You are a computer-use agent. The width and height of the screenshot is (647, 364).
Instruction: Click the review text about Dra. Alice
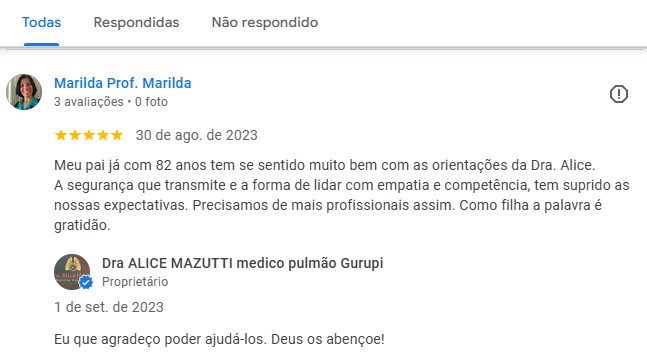click(342, 195)
